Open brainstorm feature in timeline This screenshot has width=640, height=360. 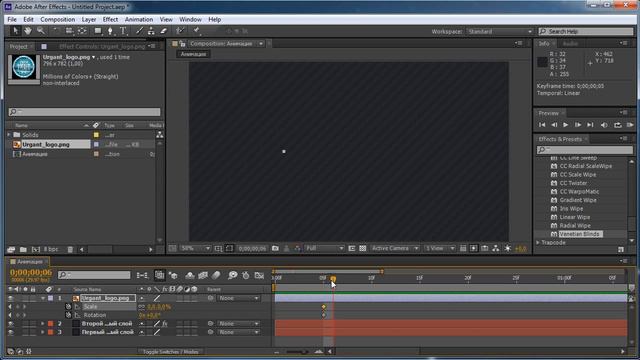[x=233, y=276]
